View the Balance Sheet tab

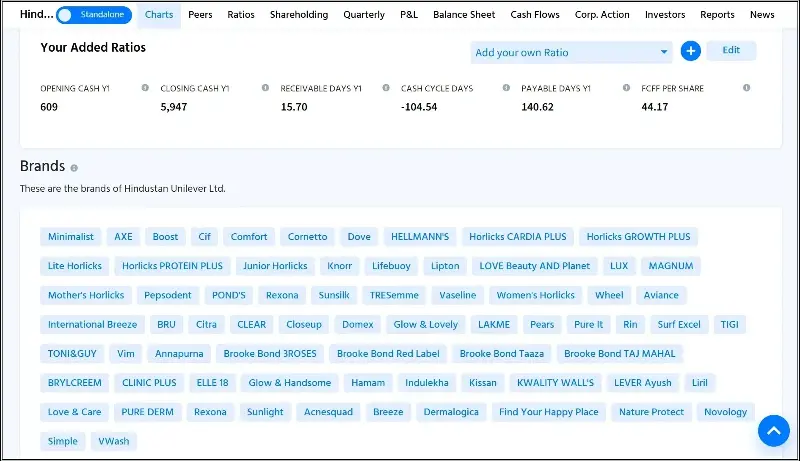pos(464,15)
